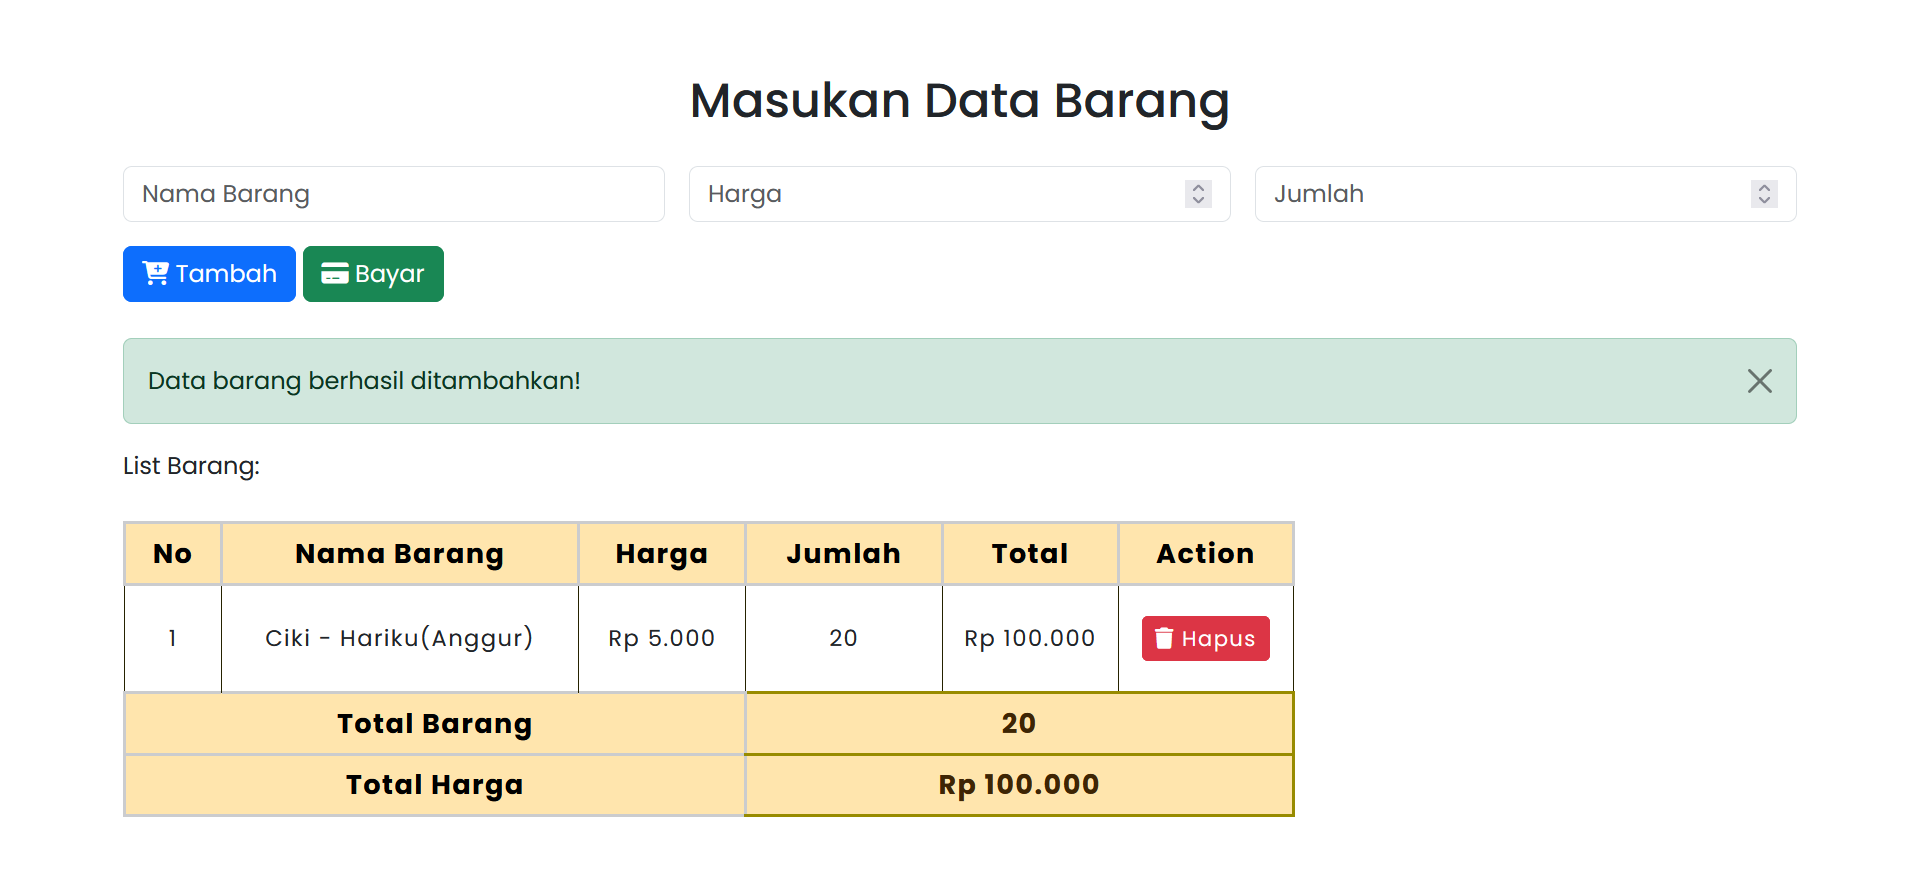This screenshot has height=869, width=1919.
Task: Click the Action column header
Action: tap(1205, 554)
